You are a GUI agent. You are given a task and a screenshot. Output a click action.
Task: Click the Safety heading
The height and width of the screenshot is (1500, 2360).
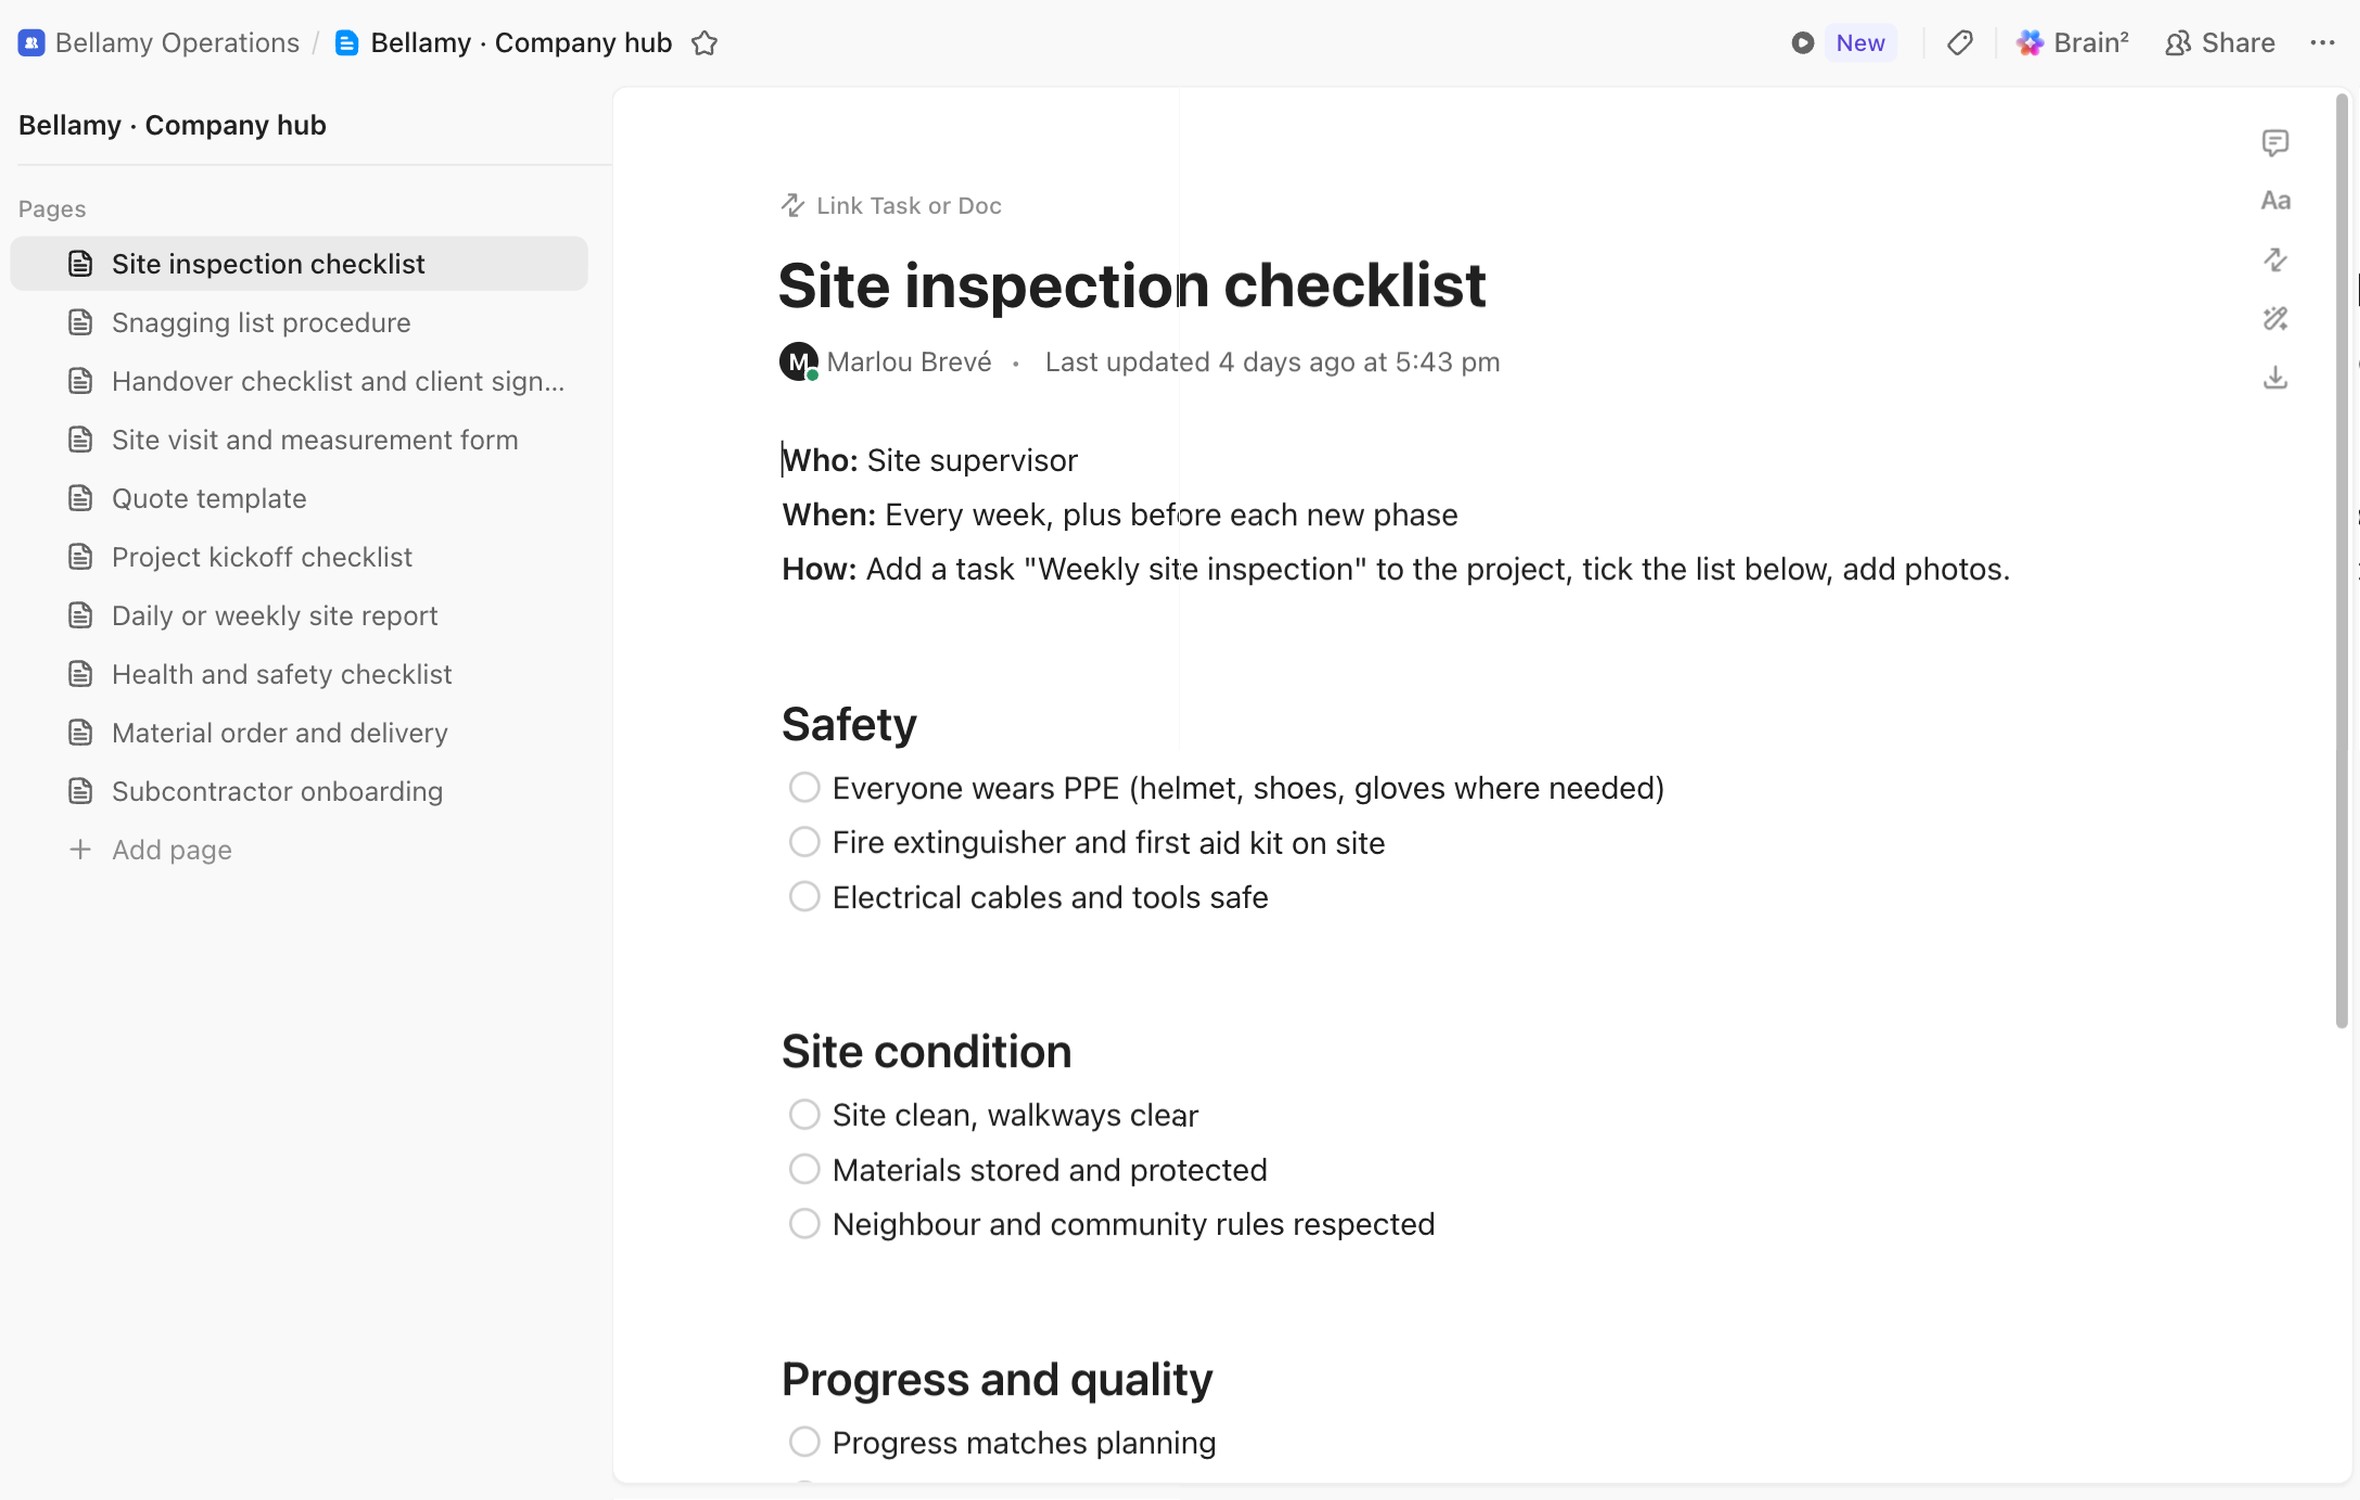pos(849,724)
